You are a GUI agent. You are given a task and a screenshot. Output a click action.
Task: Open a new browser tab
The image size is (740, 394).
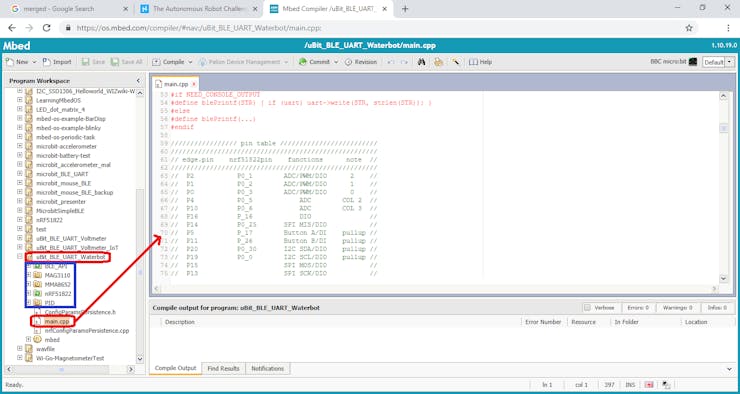[x=405, y=8]
